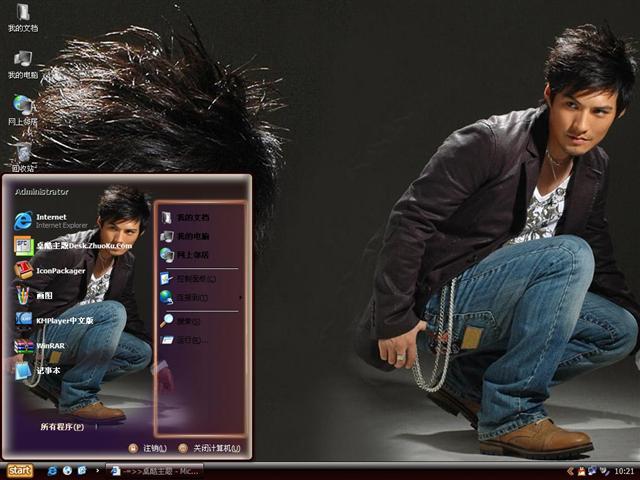Click the Start button on taskbar
The width and height of the screenshot is (640, 480).
click(x=20, y=470)
